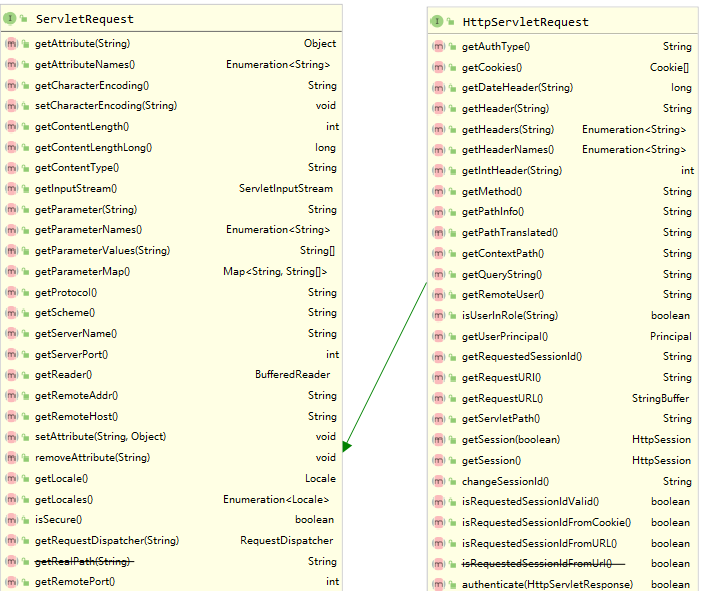Select the getParameterNames() method name

click(x=89, y=229)
